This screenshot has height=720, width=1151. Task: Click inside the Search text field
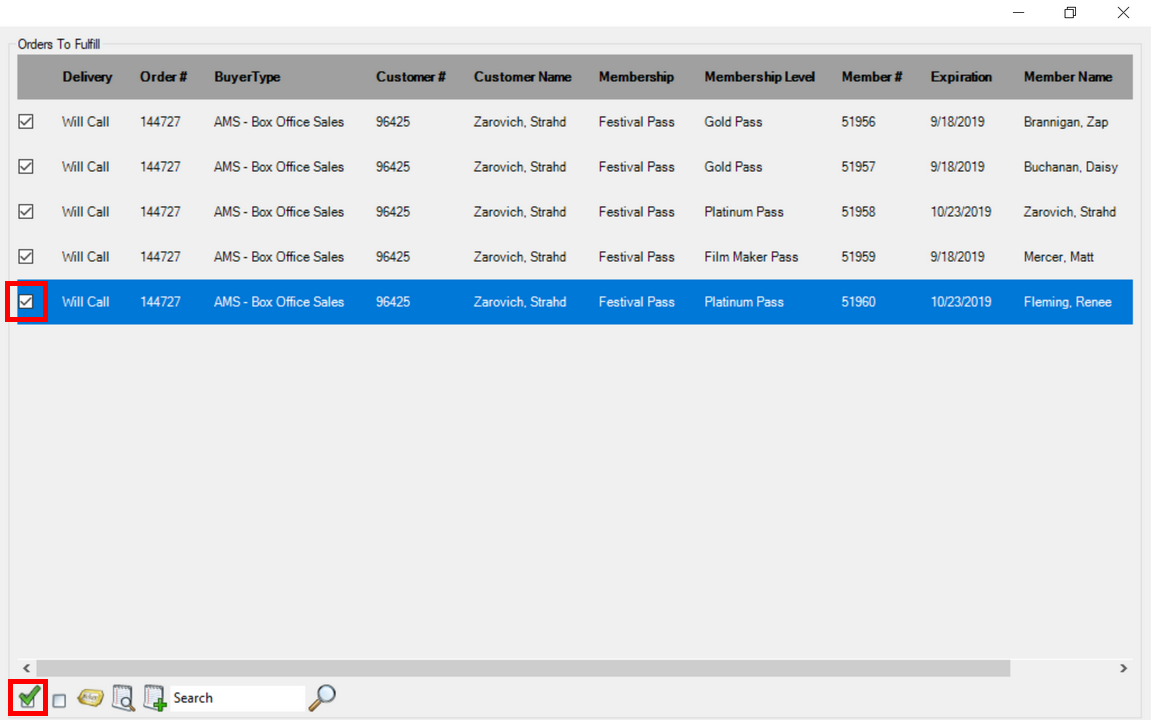[237, 698]
